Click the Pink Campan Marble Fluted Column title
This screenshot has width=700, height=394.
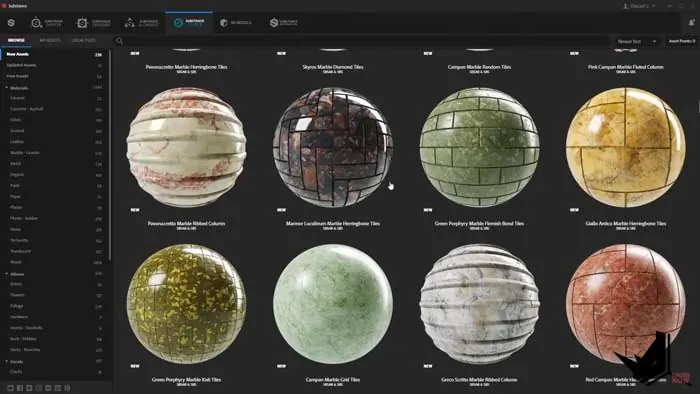coord(625,67)
